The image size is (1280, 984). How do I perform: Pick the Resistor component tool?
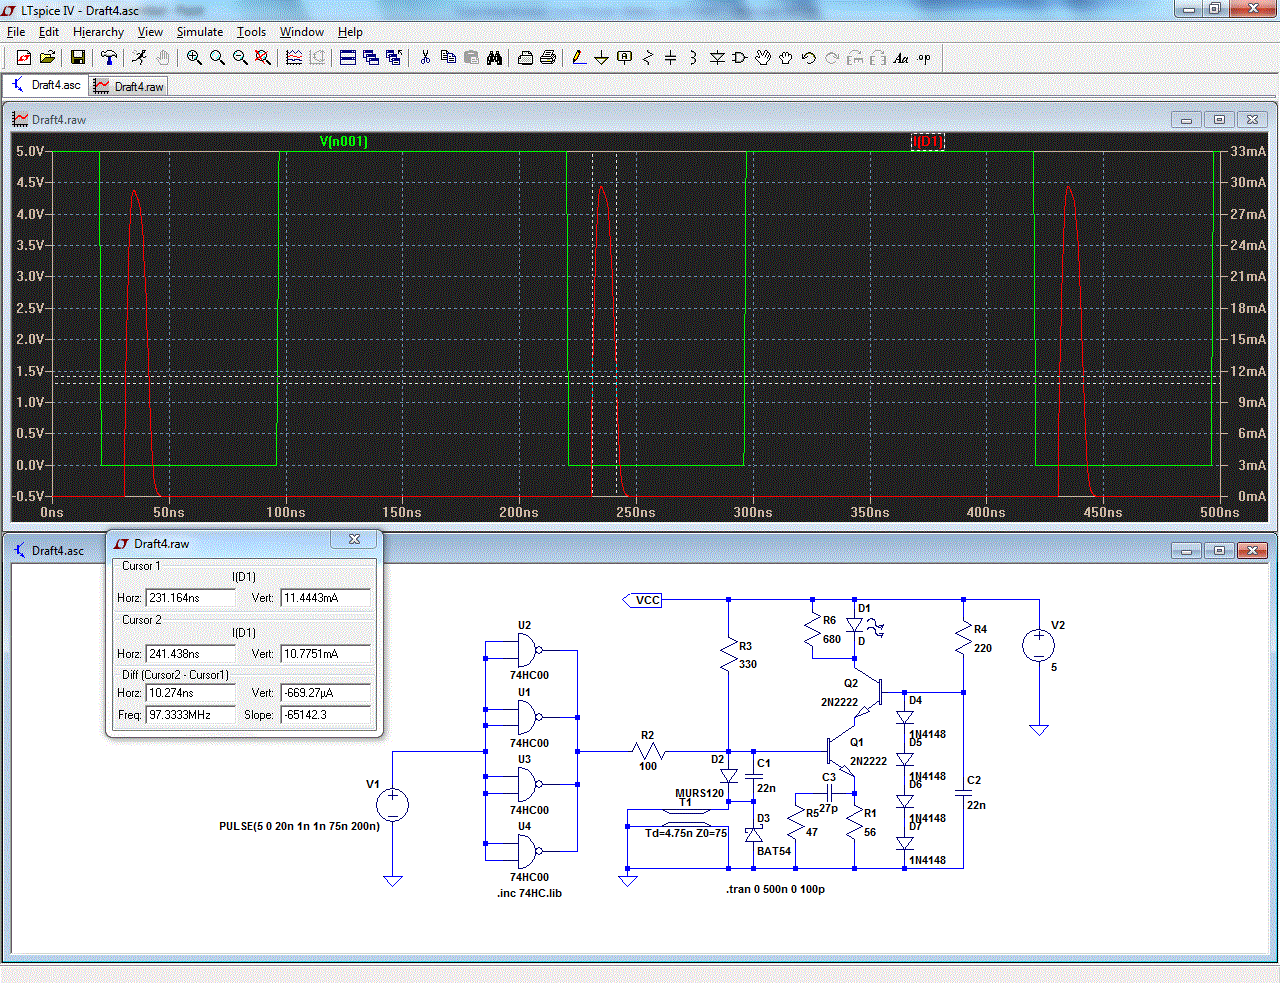647,58
